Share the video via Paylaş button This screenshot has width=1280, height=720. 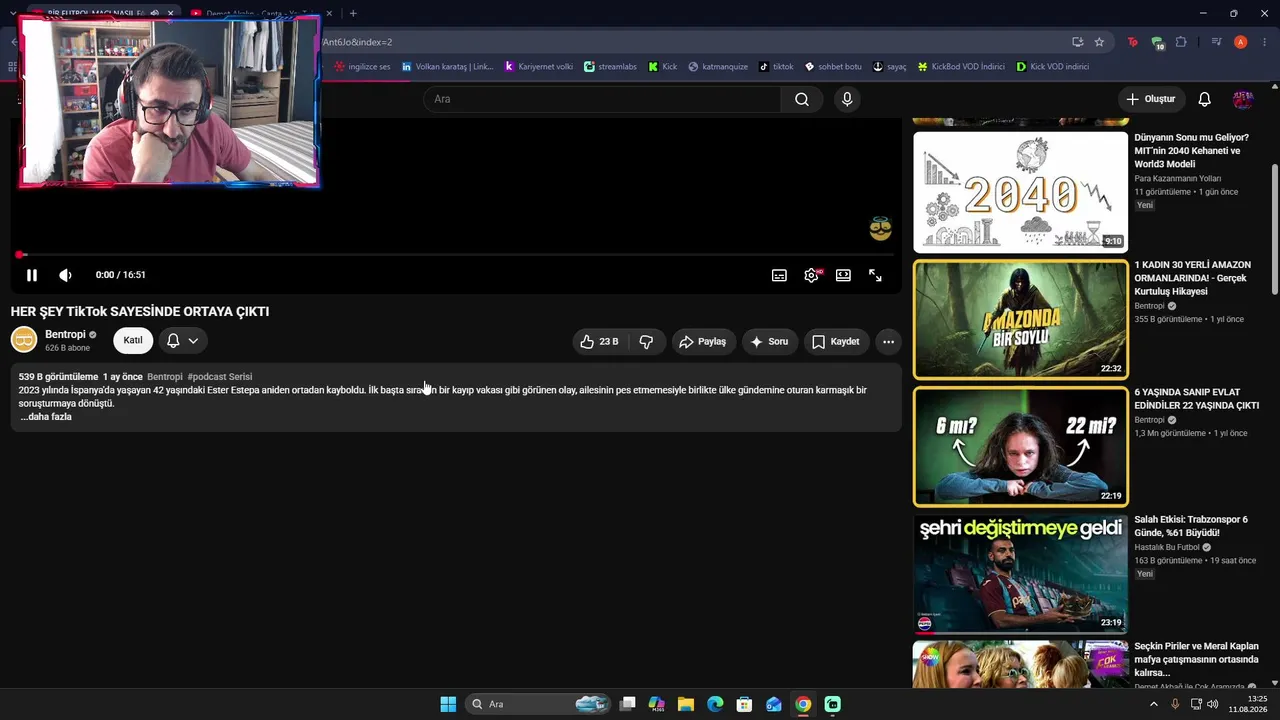tap(704, 341)
